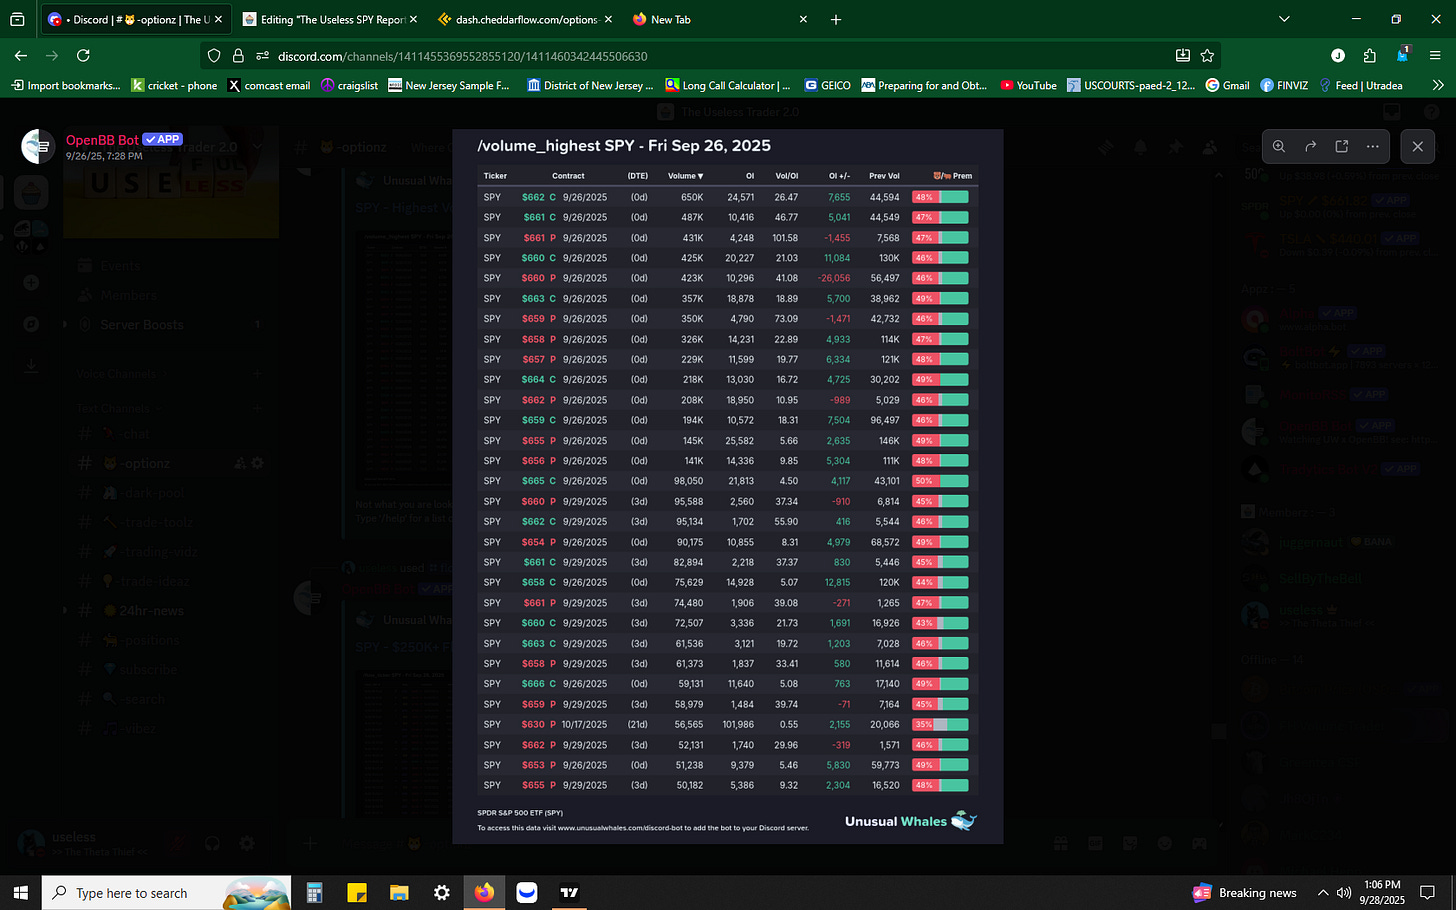Click the OpenBB Bot avatar
The width and height of the screenshot is (1456, 910).
[38, 146]
